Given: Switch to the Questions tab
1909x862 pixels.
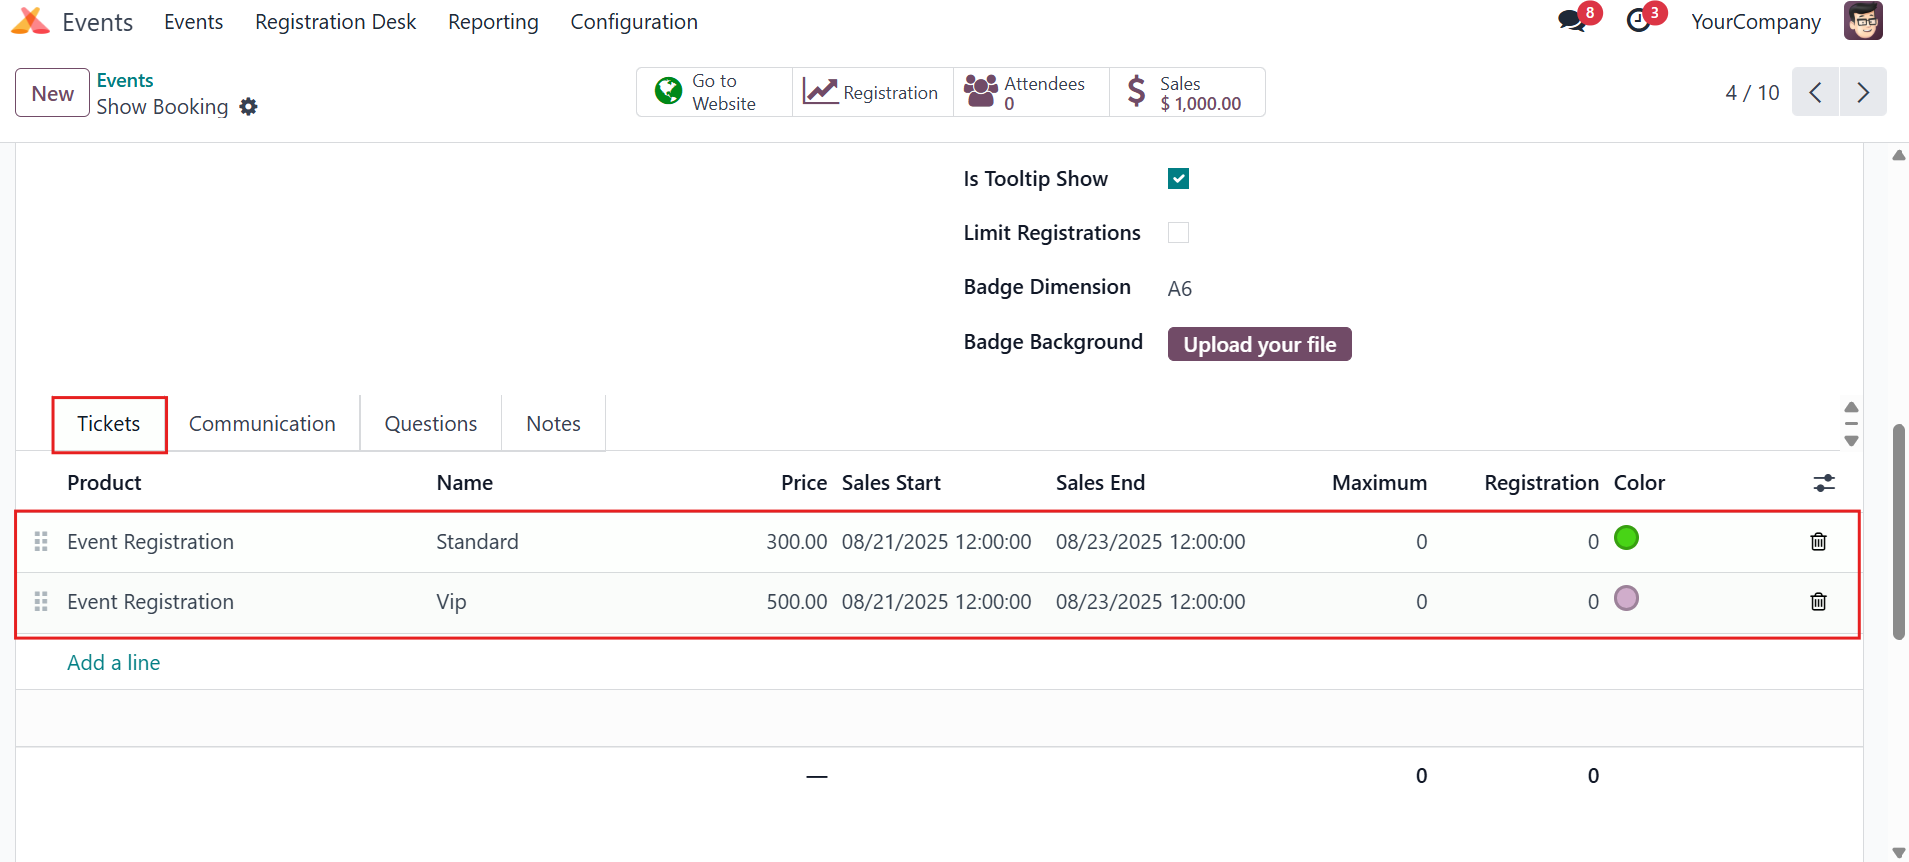Looking at the screenshot, I should [x=431, y=424].
